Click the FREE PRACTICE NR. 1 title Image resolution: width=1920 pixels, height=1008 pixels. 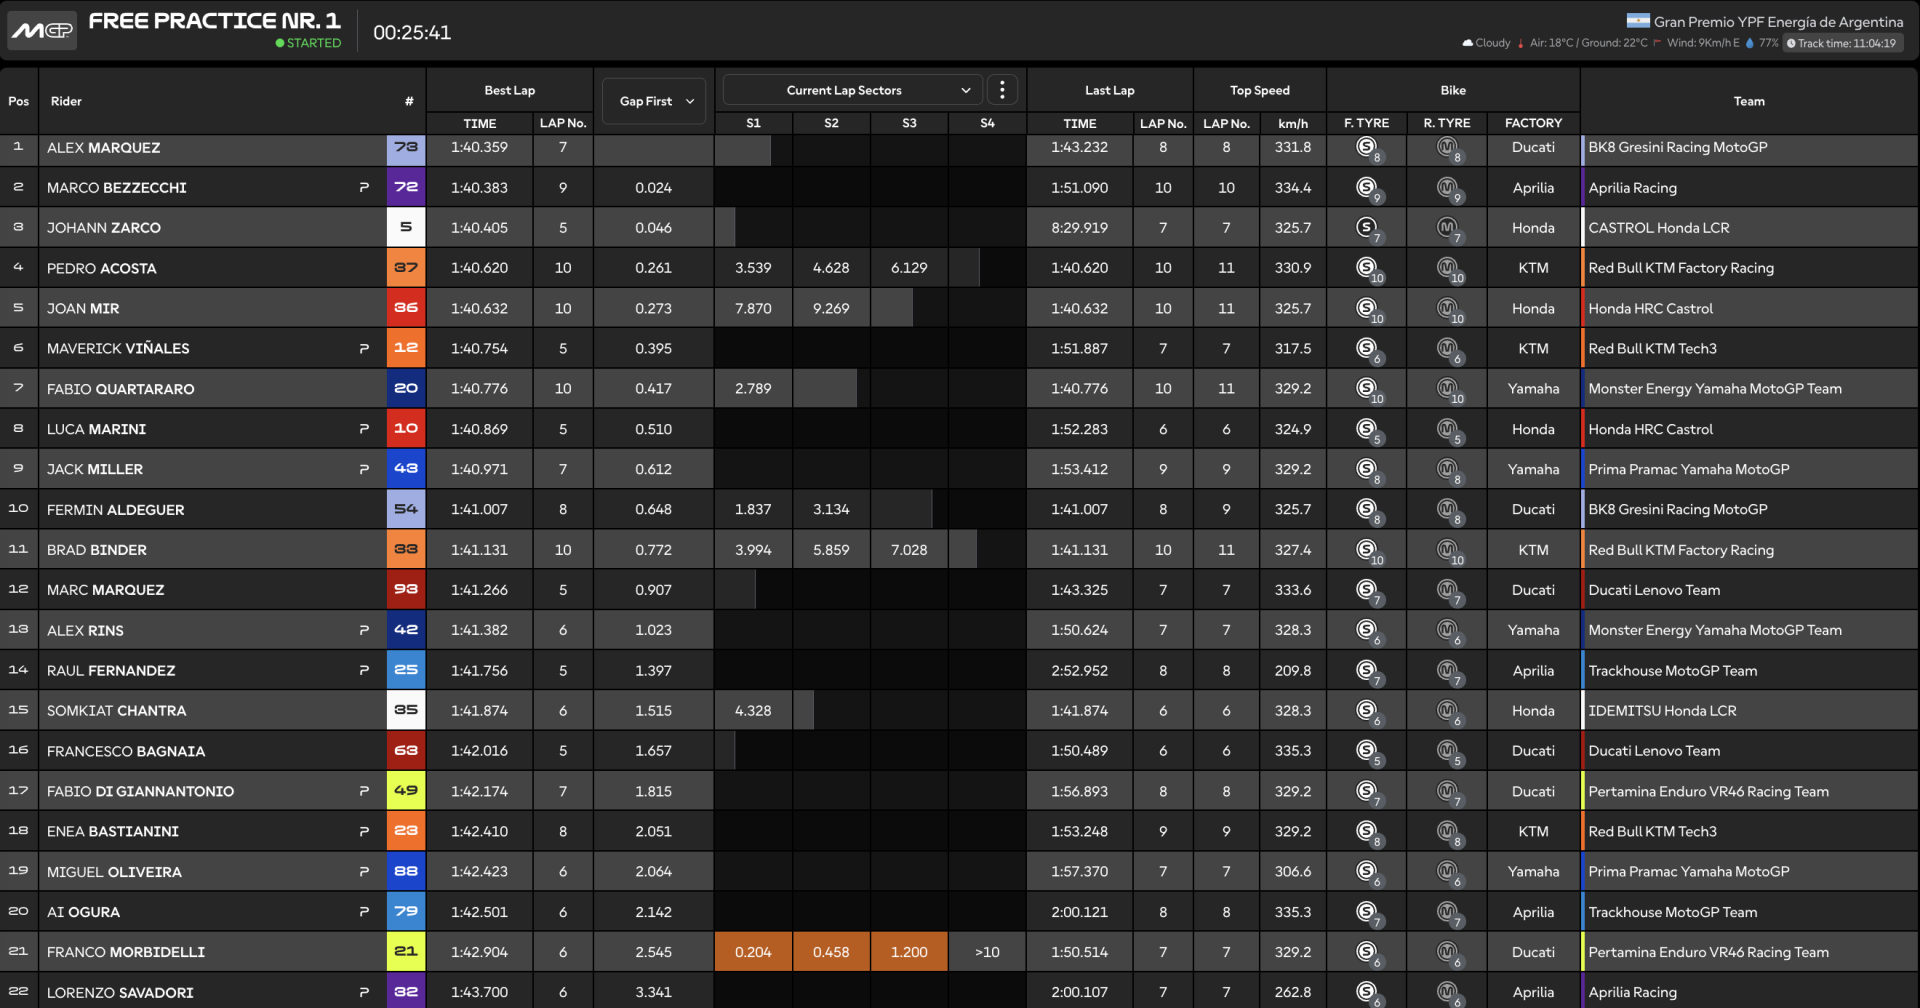click(x=214, y=20)
